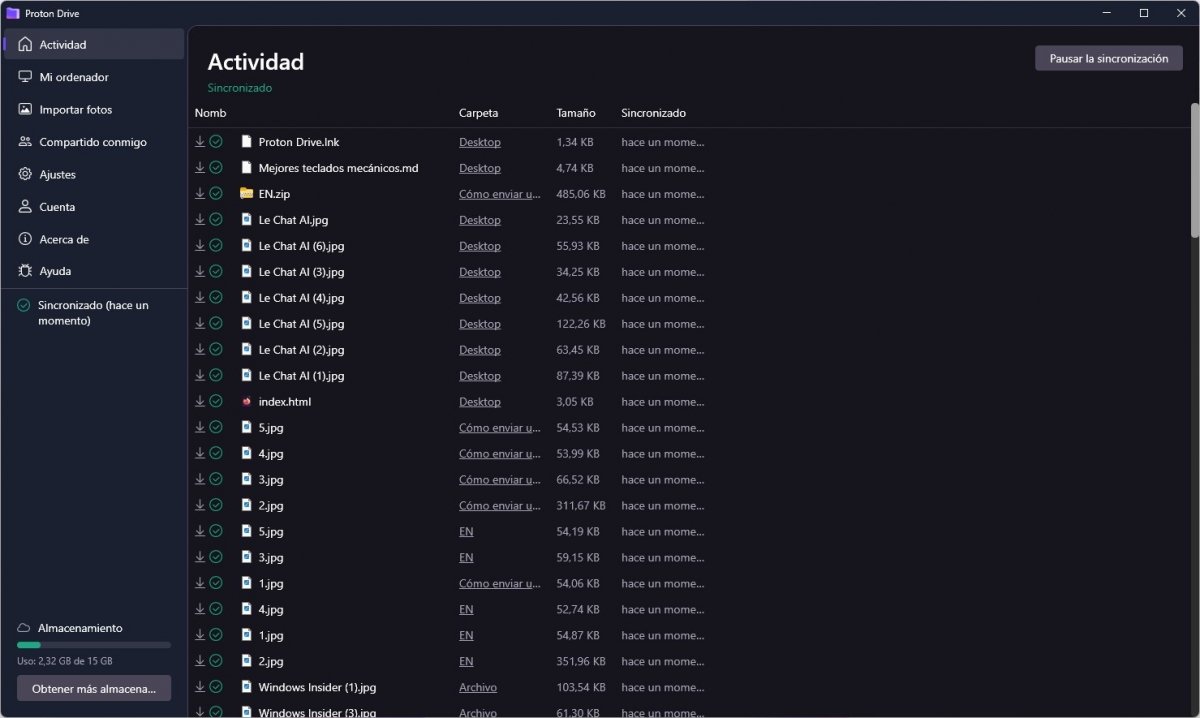1200x718 pixels.
Task: Click download arrow icon for Proton Drive.lnk
Action: pos(200,142)
